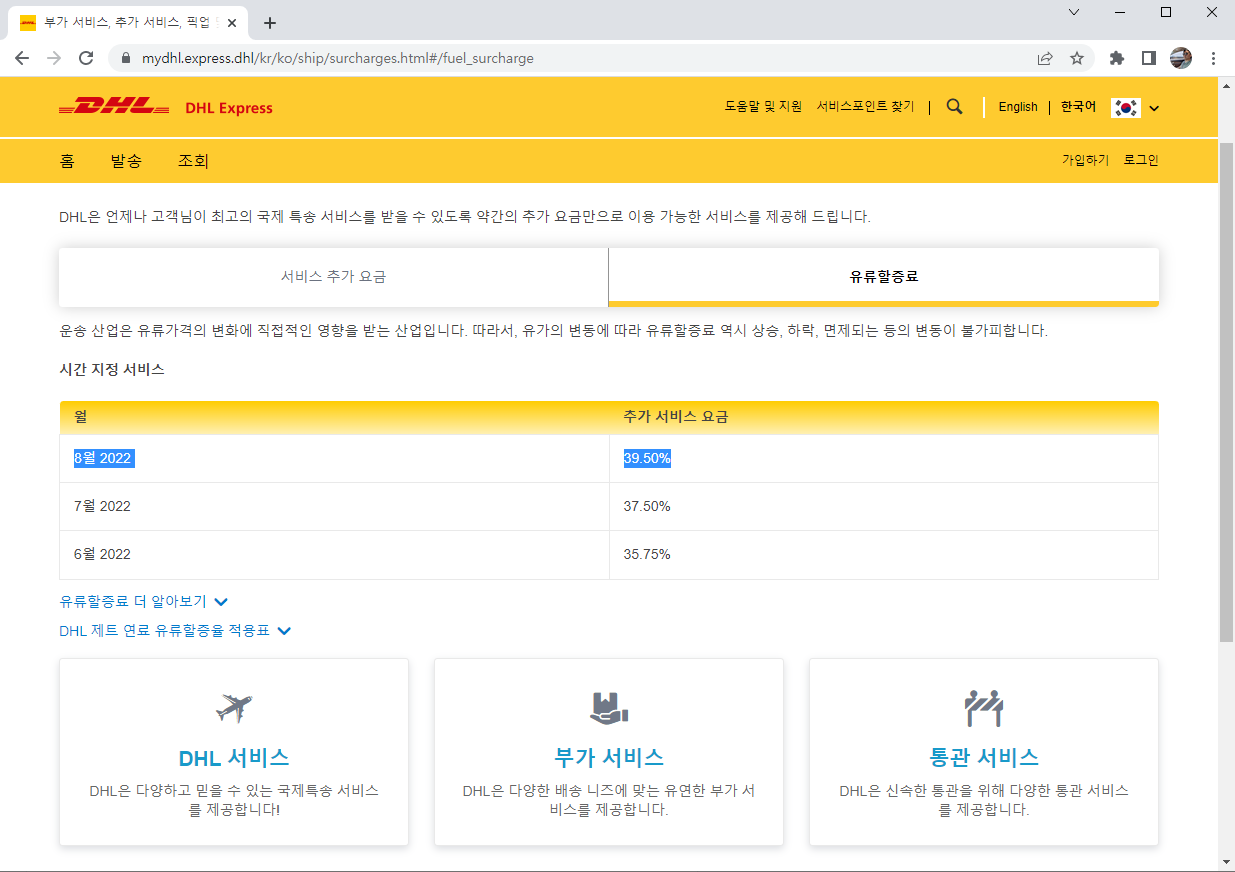Click the package-in-hand icon above 부가 서비스
This screenshot has width=1235, height=872.
(x=608, y=709)
